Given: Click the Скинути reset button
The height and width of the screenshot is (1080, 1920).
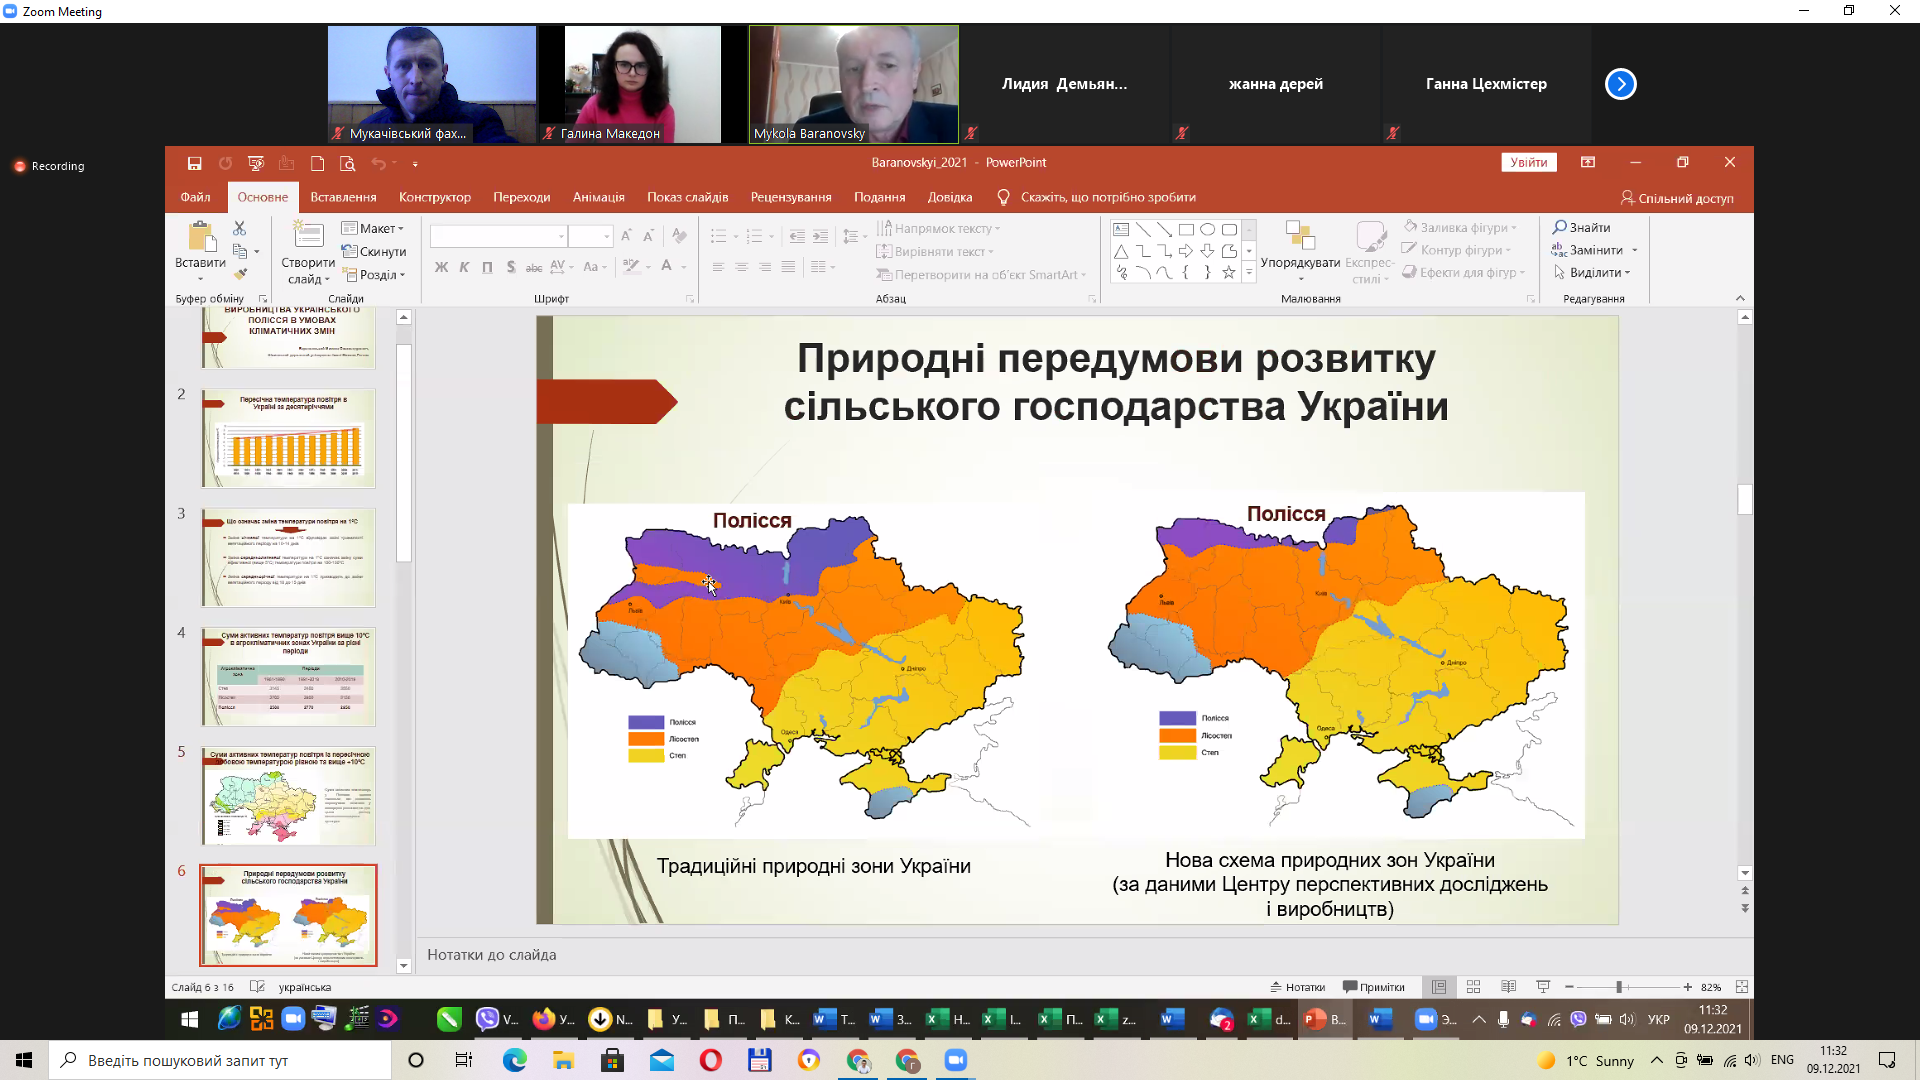Looking at the screenshot, I should [x=374, y=252].
